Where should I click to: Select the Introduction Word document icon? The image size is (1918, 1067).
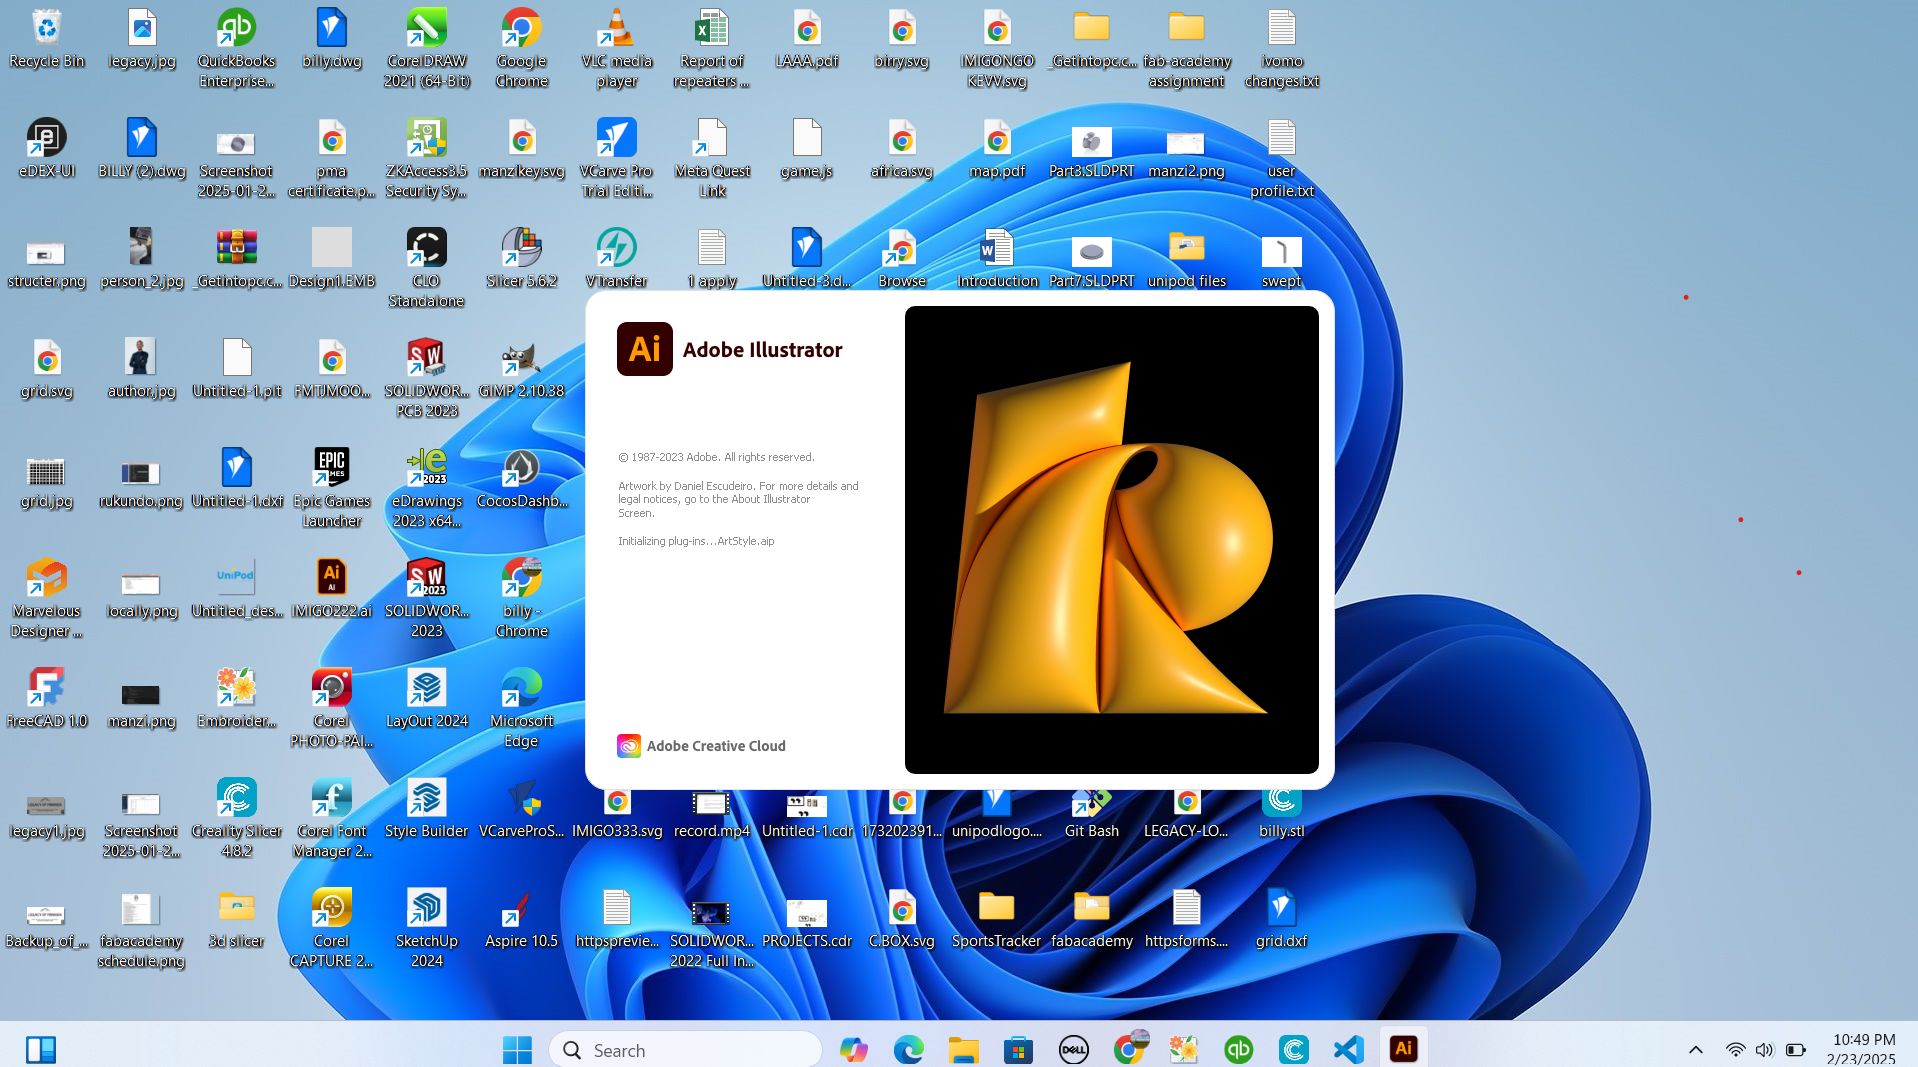tap(996, 258)
